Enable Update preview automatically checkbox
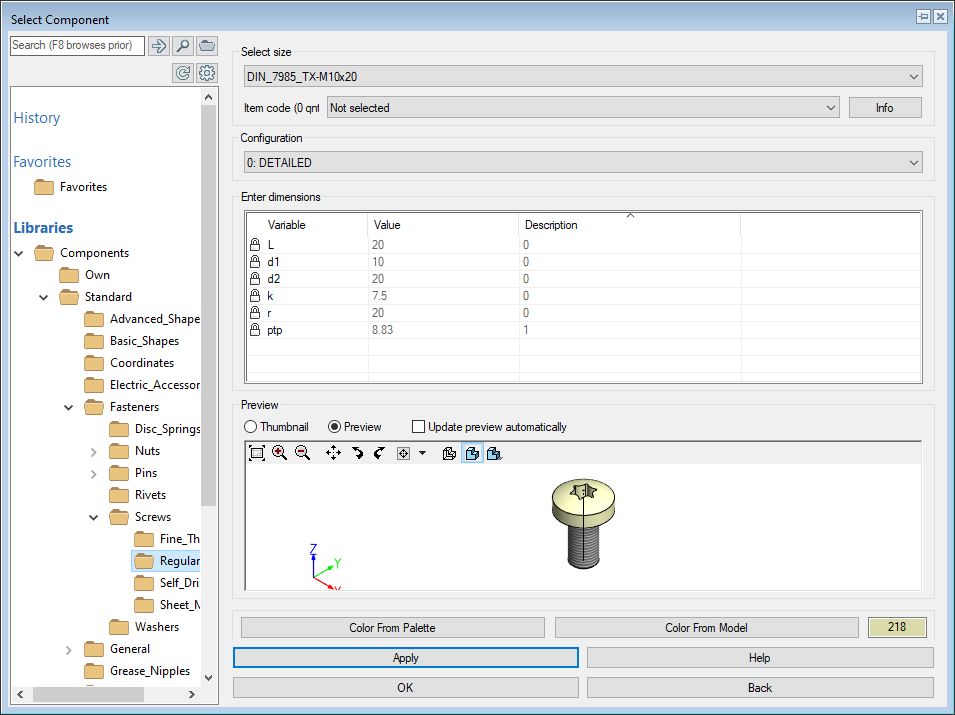This screenshot has height=715, width=955. click(x=419, y=427)
